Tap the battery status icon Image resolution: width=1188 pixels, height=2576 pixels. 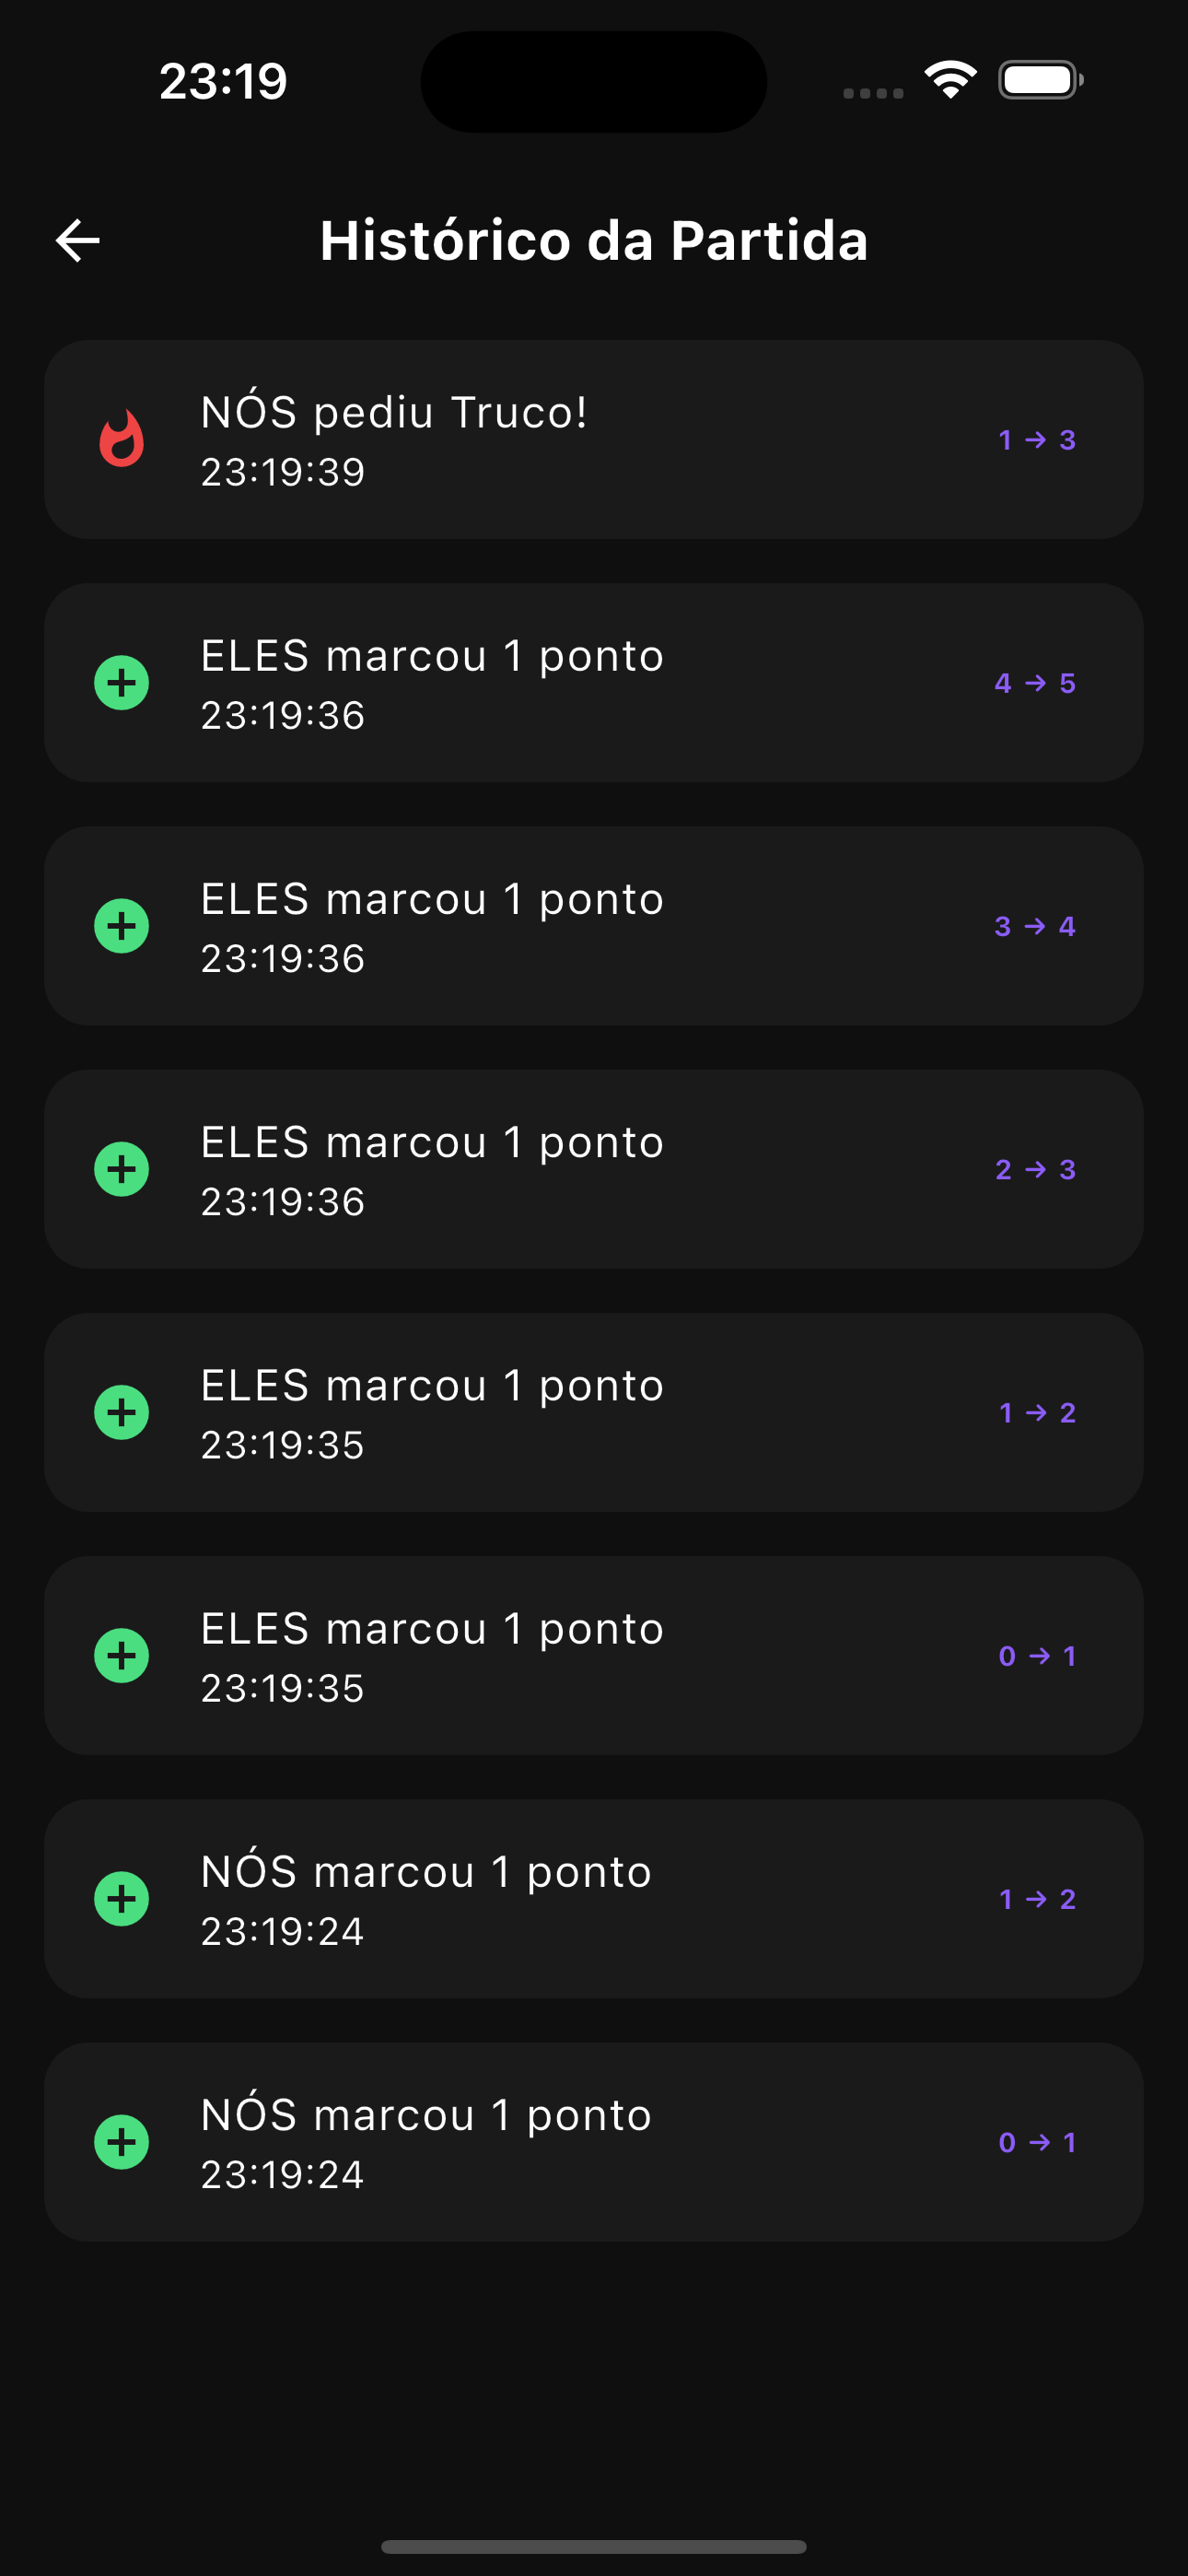tap(1041, 80)
